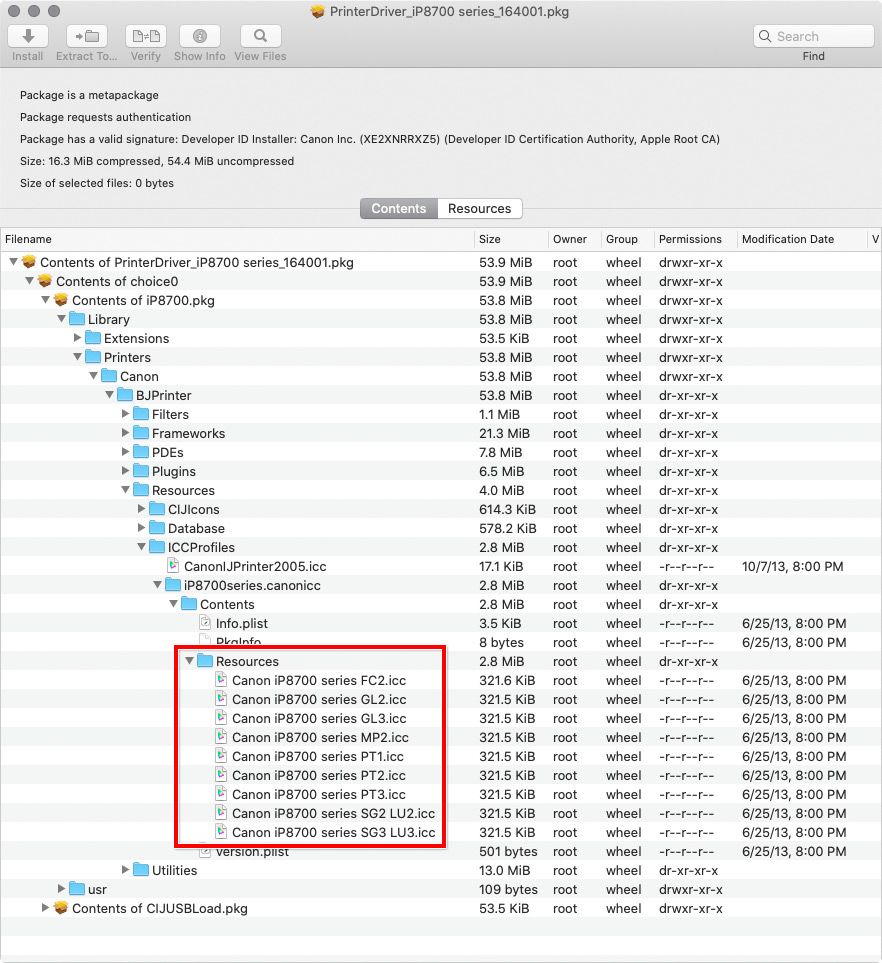The image size is (882, 963).
Task: Click the Frameworks folder icon
Action: point(141,434)
